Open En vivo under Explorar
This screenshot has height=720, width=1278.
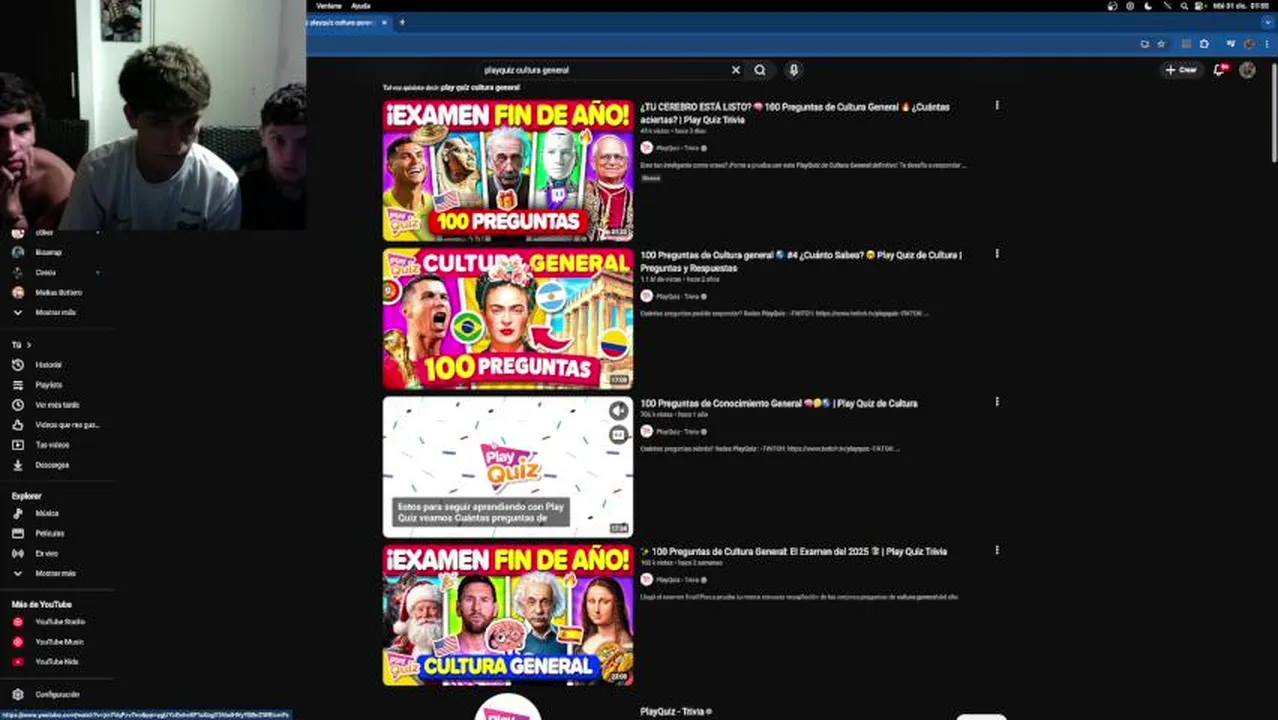coord(46,553)
